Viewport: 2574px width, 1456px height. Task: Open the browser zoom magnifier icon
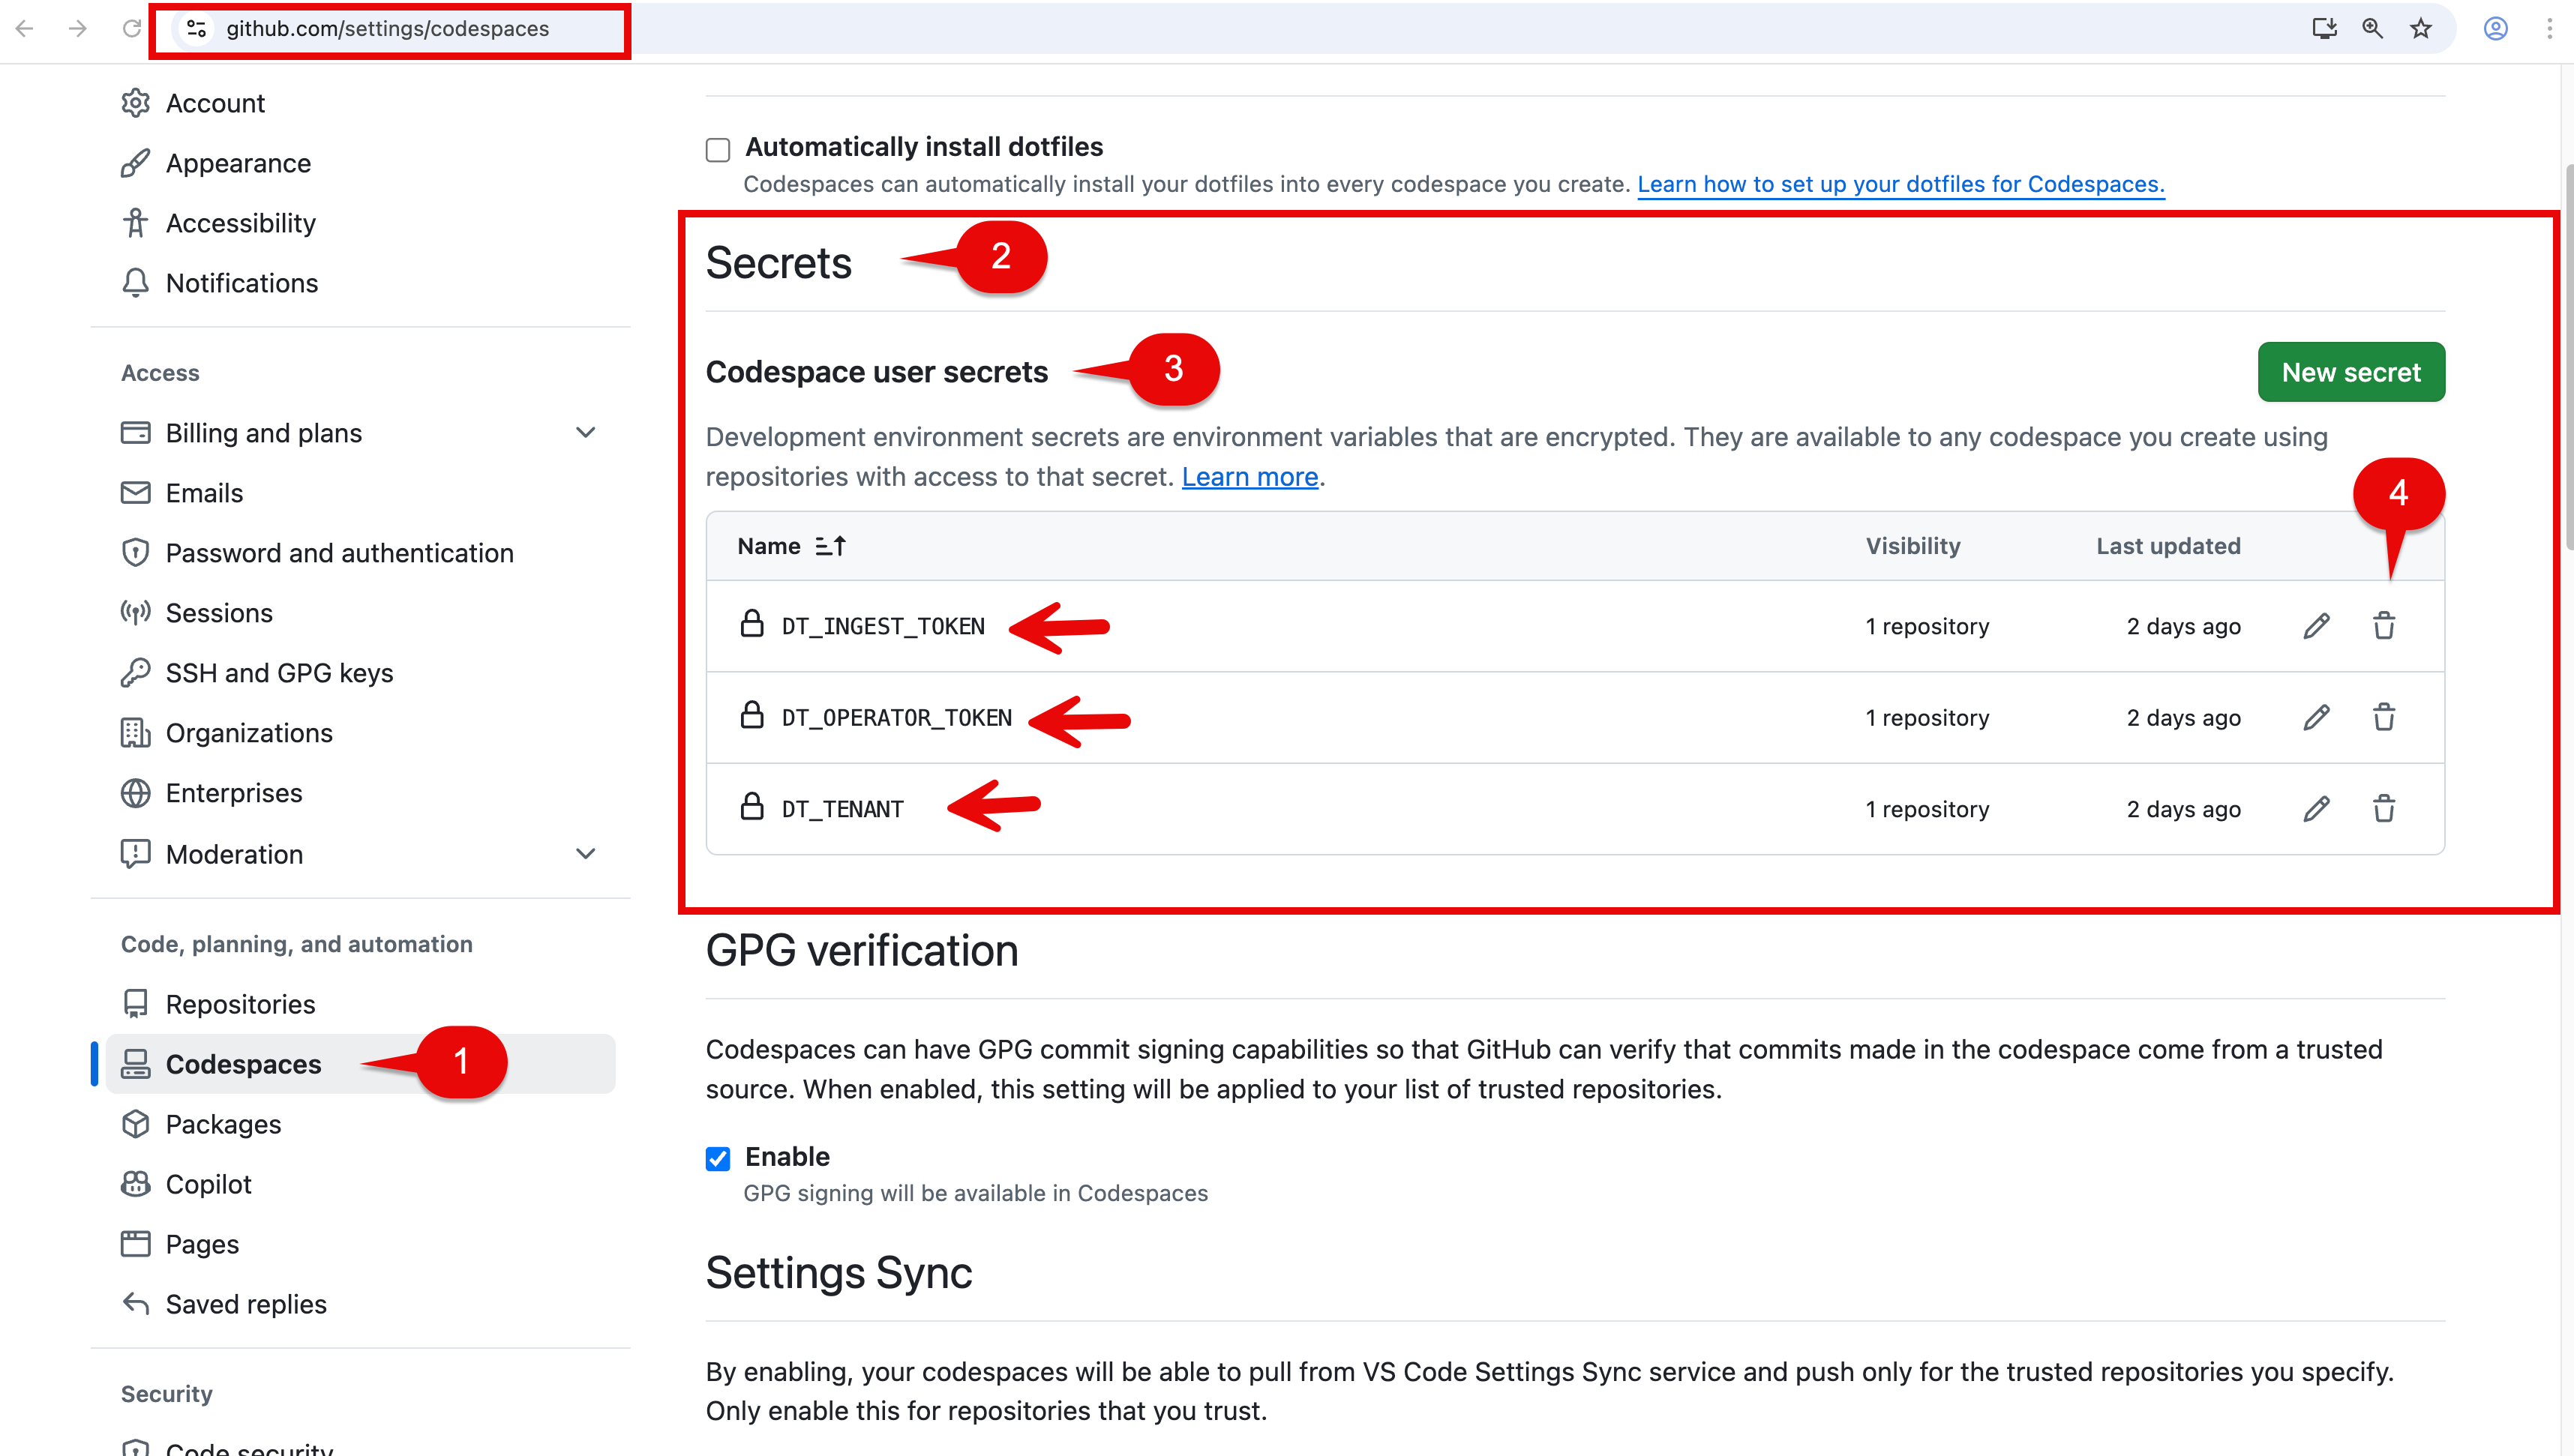coord(2372,28)
